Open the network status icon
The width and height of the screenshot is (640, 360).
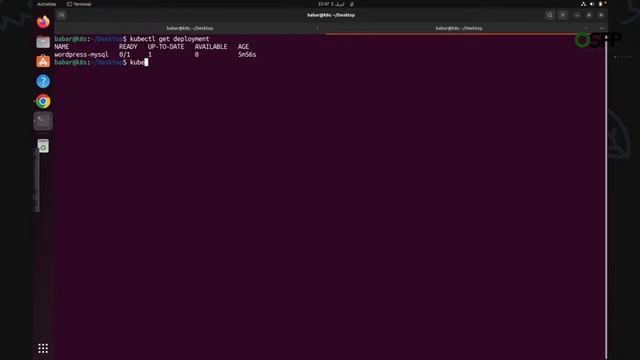point(583,4)
